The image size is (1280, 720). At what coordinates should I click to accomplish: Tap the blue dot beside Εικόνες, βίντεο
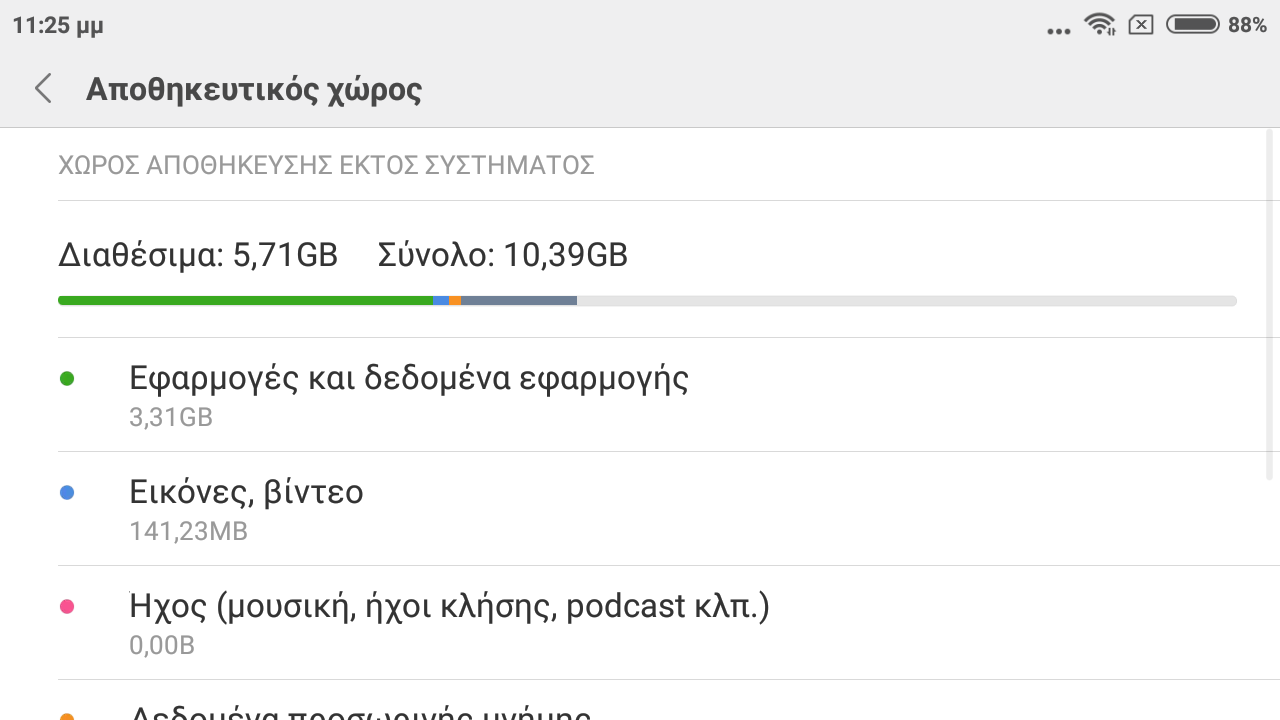coord(67,492)
